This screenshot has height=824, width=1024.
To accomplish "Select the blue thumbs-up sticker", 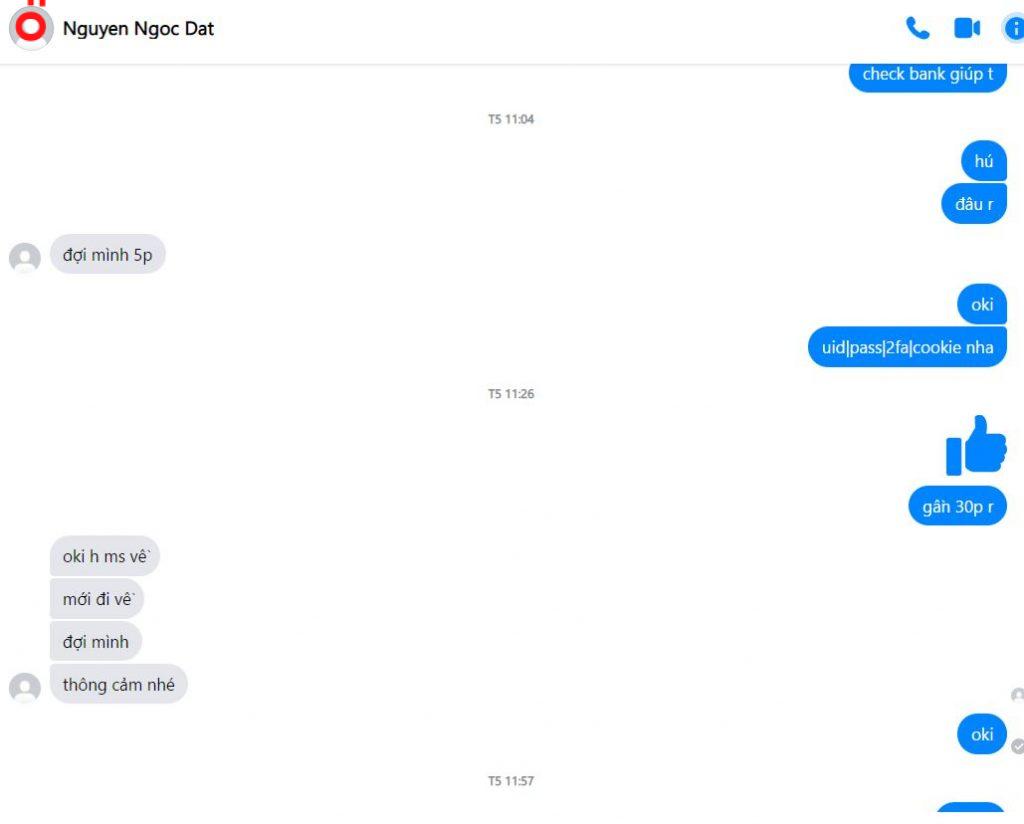I will click(x=976, y=445).
